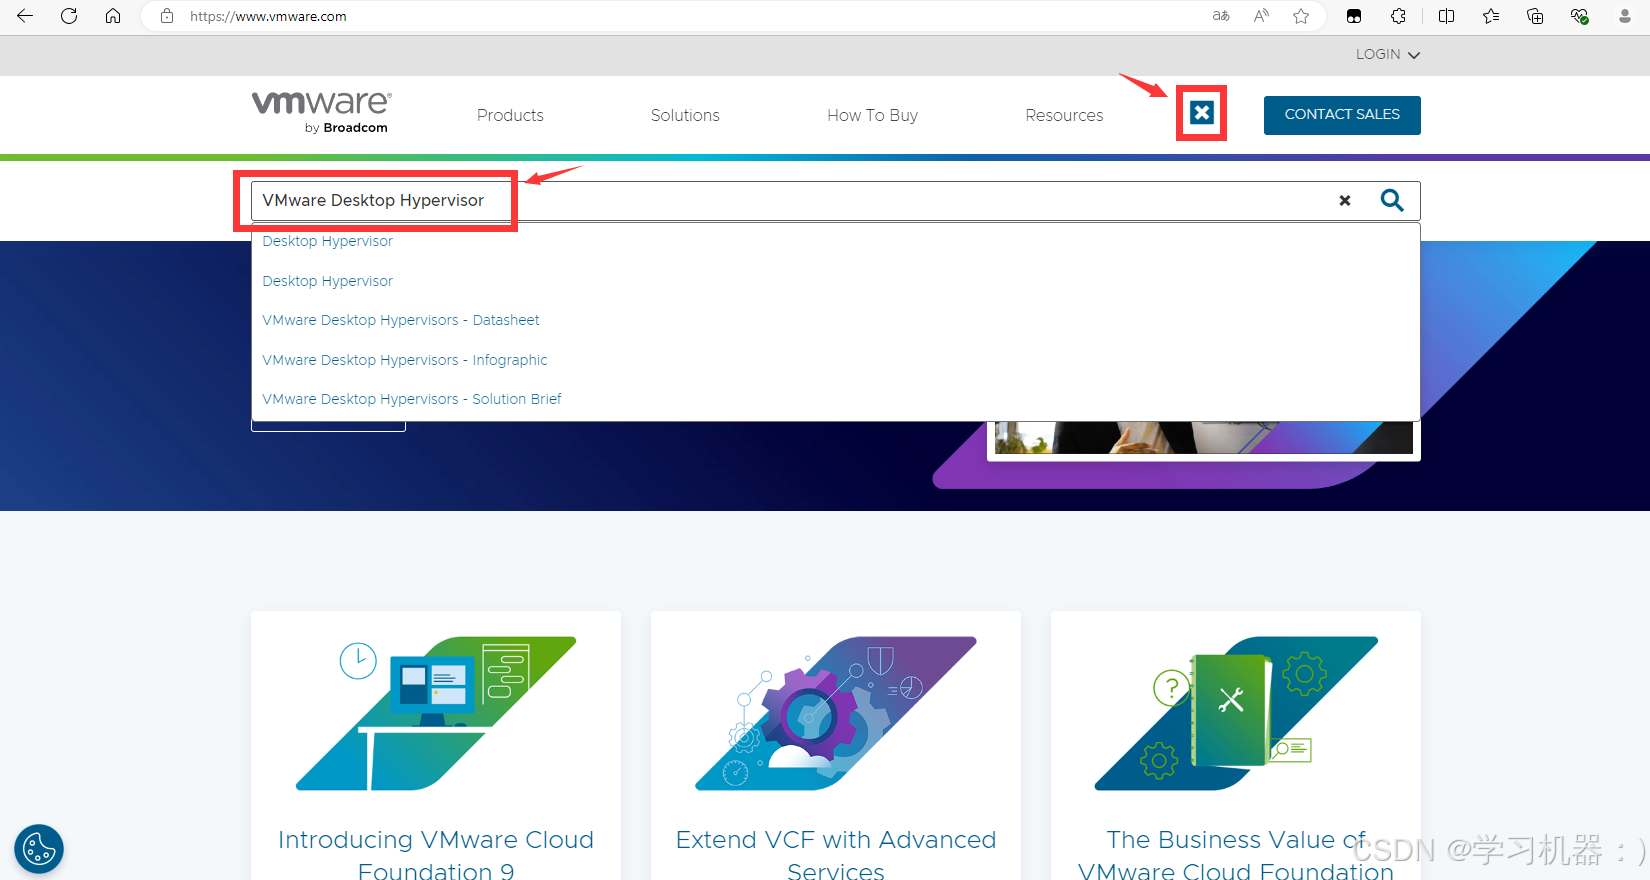Click the Advanced Services gear illustration
This screenshot has height=880, width=1650.
point(836,713)
